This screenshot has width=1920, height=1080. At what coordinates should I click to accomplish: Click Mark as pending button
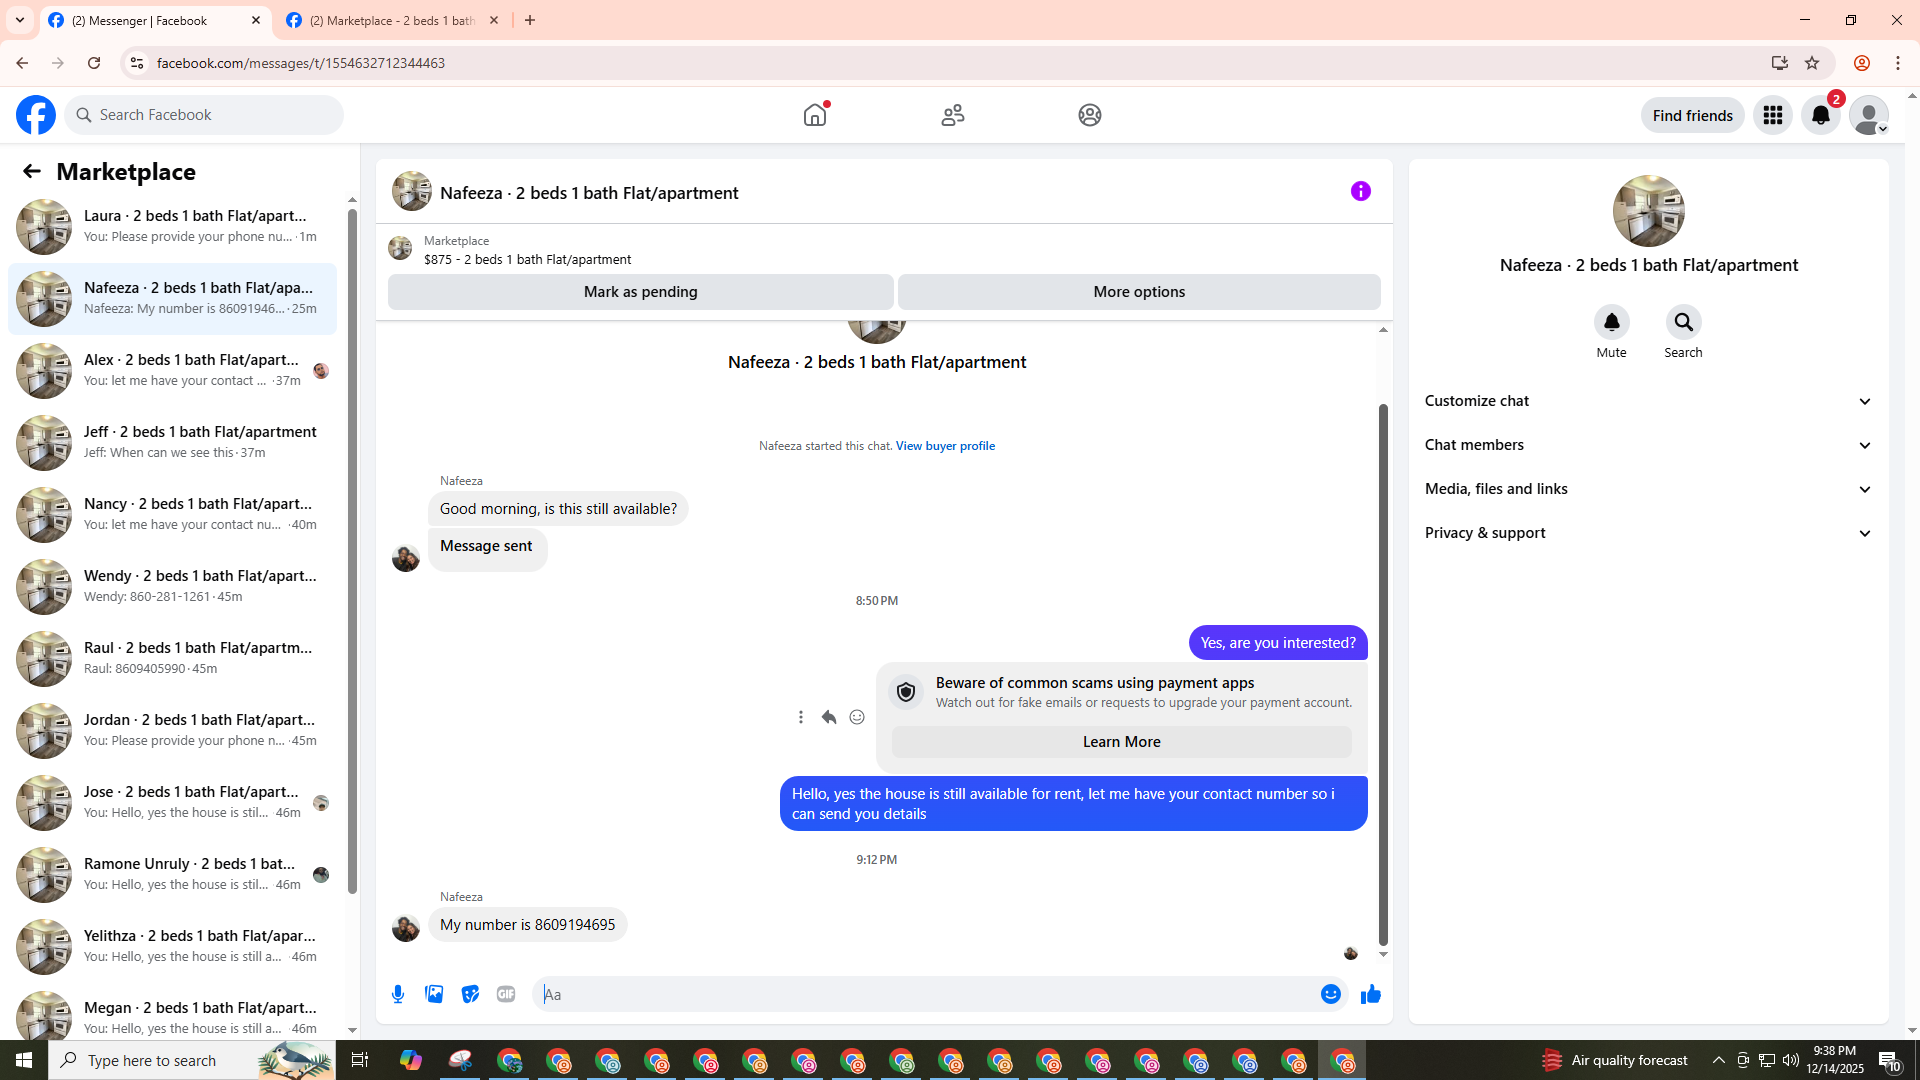pyautogui.click(x=640, y=292)
